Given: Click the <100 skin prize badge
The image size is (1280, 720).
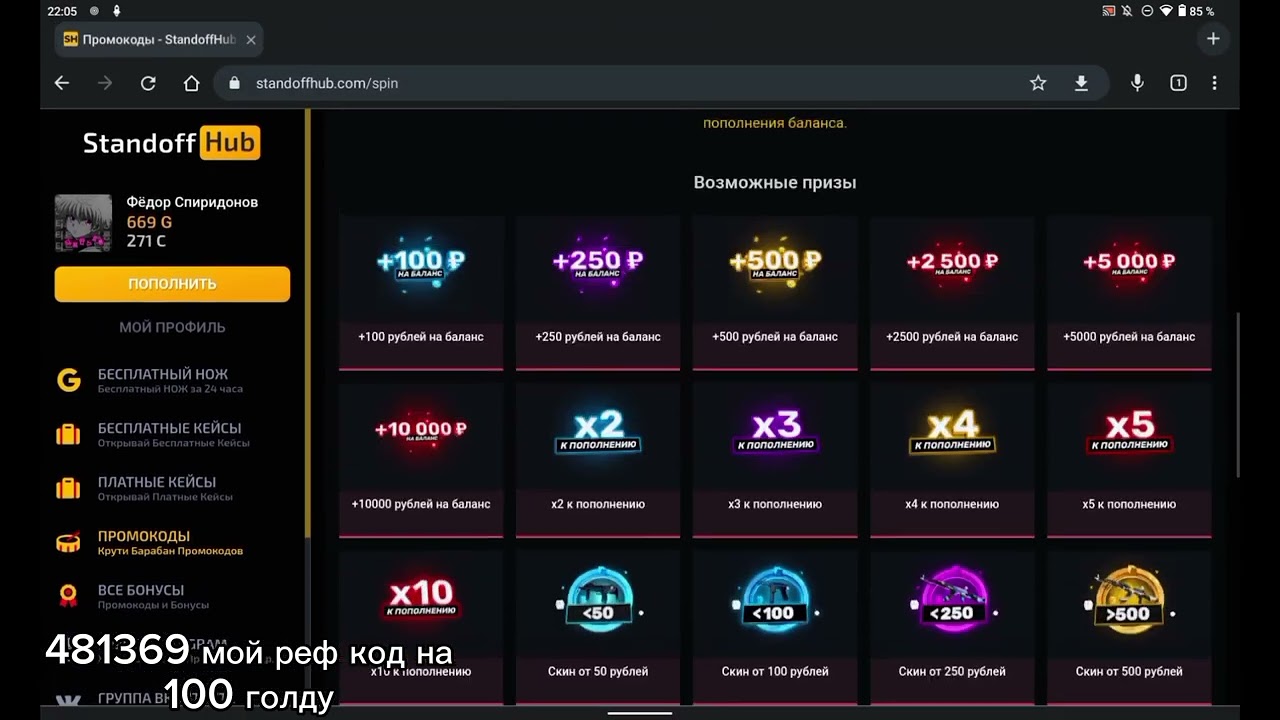Looking at the screenshot, I should coord(775,602).
